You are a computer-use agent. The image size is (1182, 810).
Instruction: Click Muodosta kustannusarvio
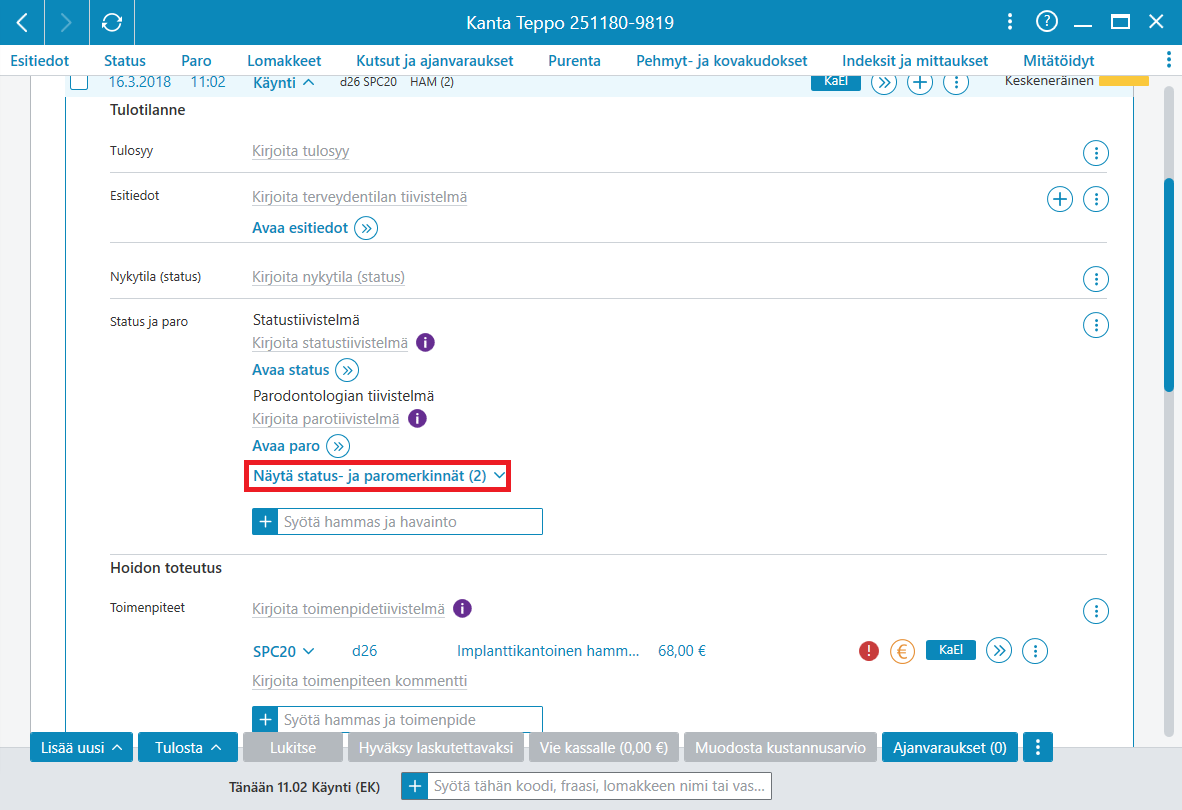coord(780,747)
